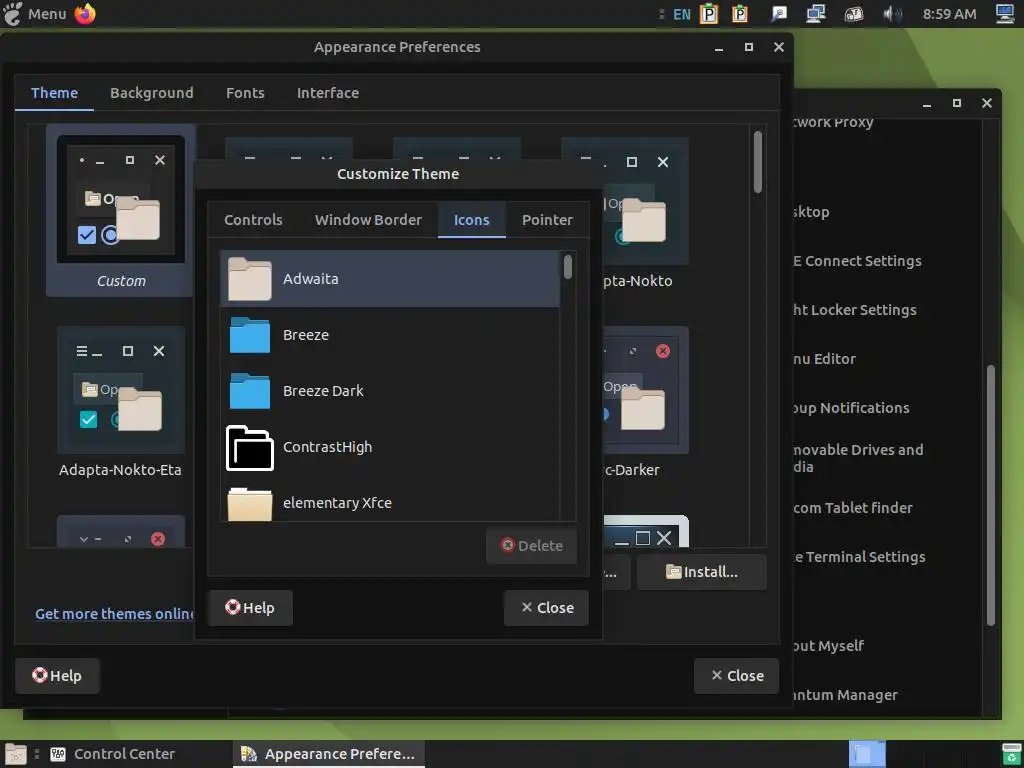Launch Firefox from the top panel
This screenshot has height=768, width=1024.
coord(85,14)
